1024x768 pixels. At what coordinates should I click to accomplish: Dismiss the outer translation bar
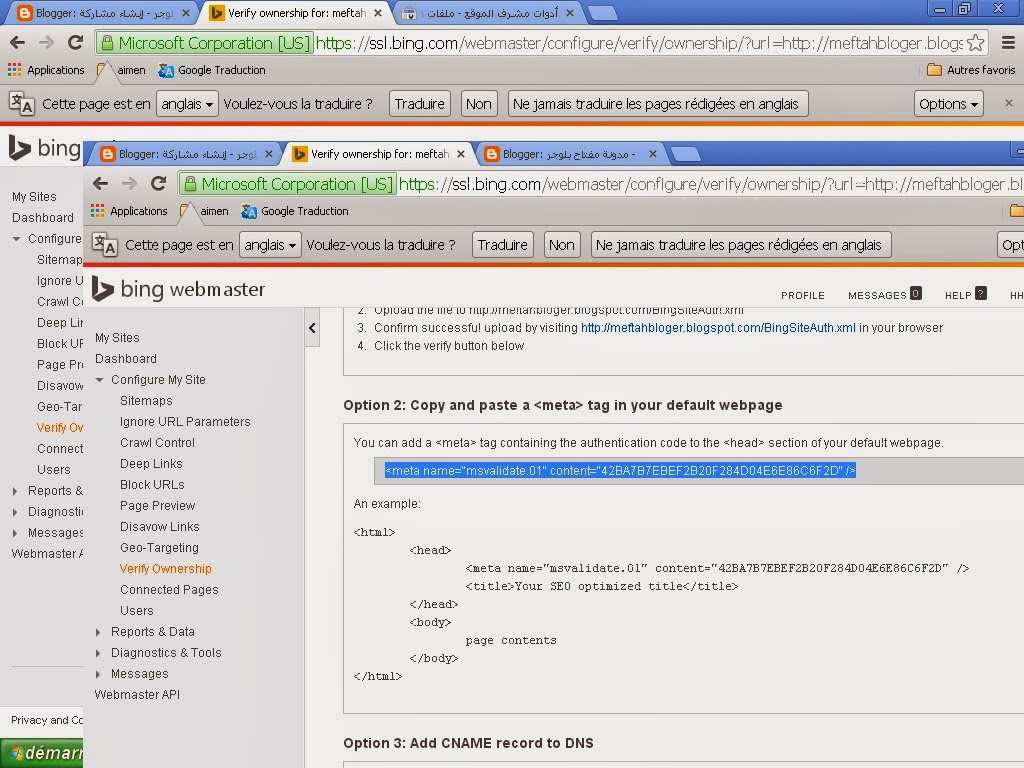1008,103
